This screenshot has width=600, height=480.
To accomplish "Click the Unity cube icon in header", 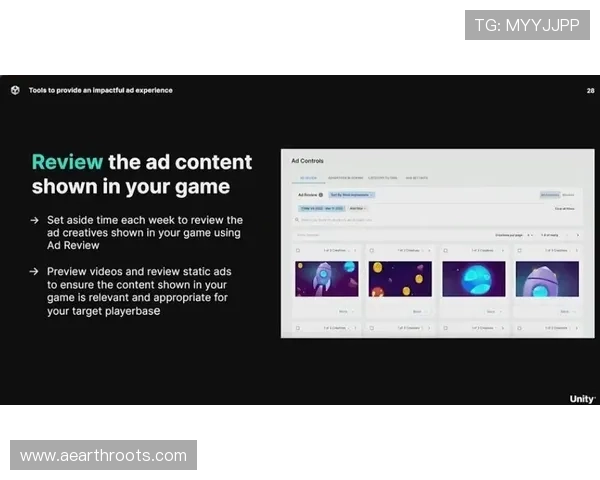I will tap(15, 90).
